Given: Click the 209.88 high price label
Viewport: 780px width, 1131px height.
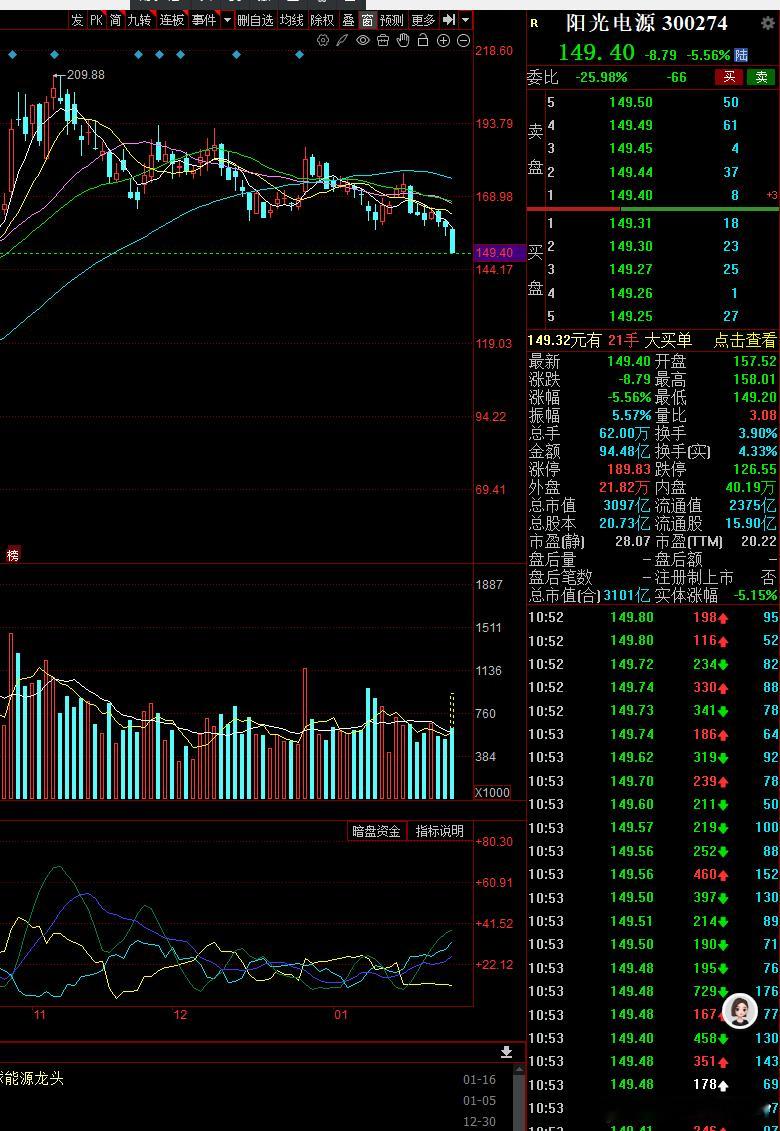Looking at the screenshot, I should click(x=86, y=74).
